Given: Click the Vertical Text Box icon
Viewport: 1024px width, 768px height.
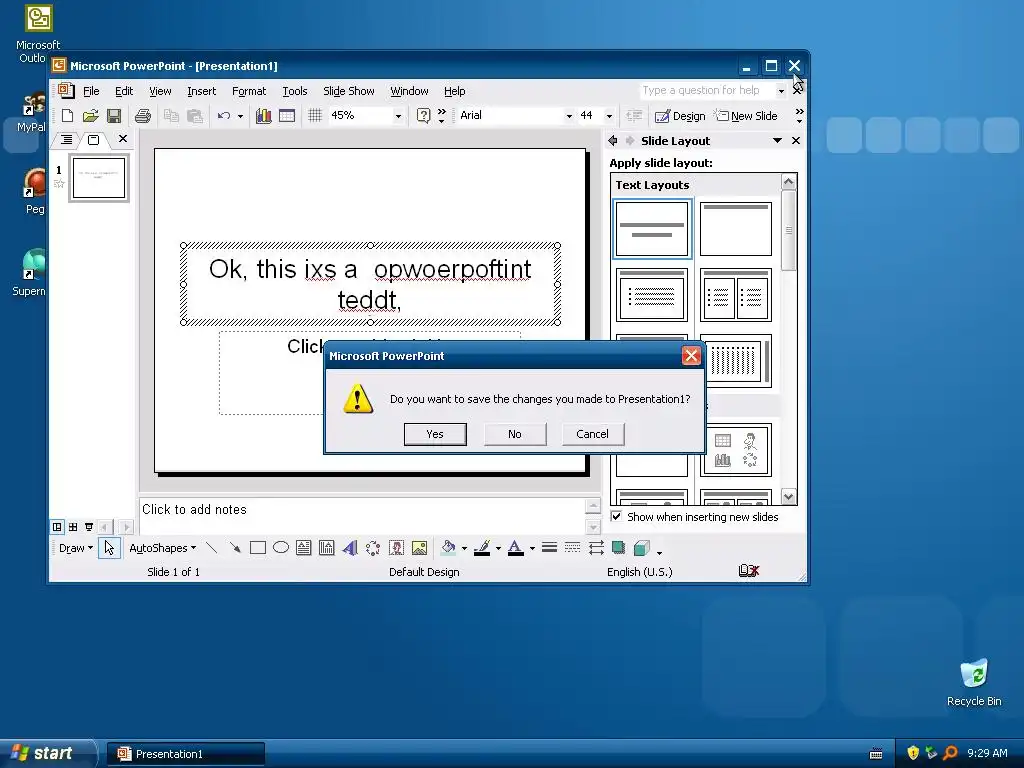Looking at the screenshot, I should point(327,547).
